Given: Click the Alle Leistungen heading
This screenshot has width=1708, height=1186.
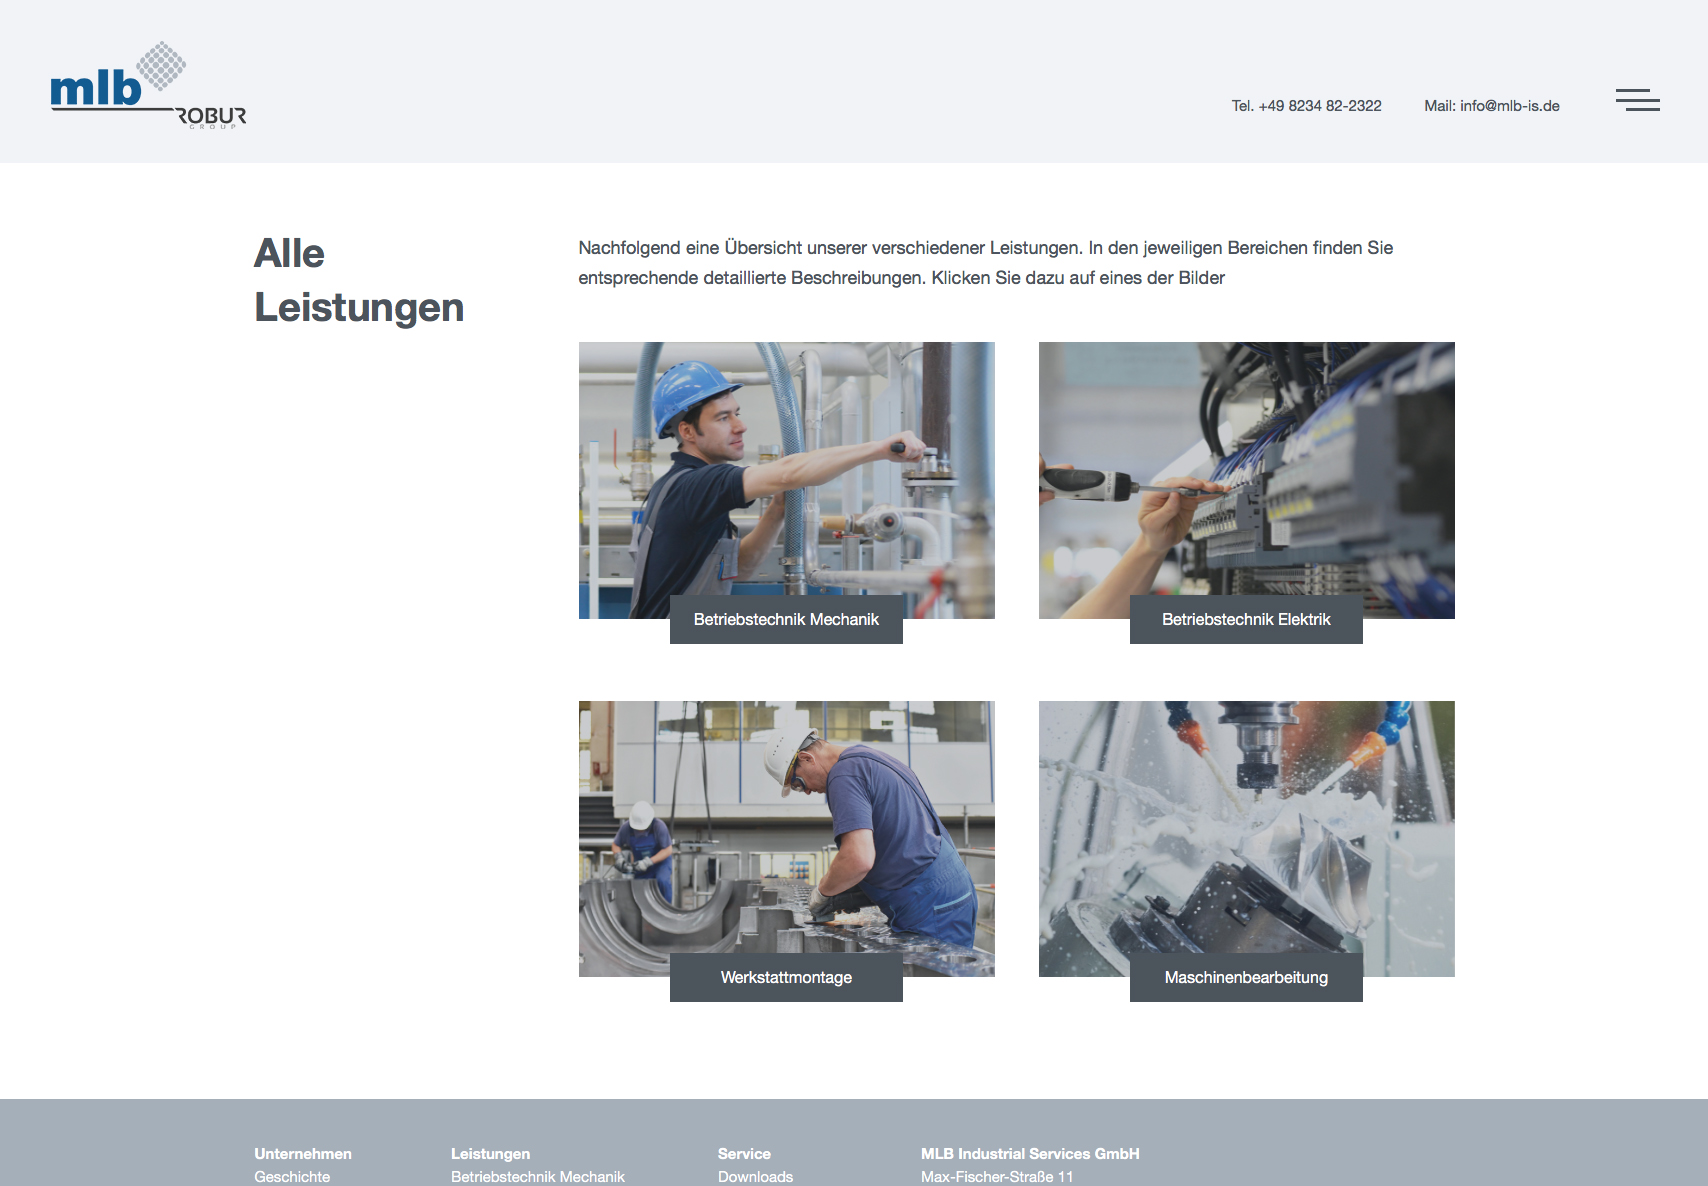Looking at the screenshot, I should coord(359,280).
